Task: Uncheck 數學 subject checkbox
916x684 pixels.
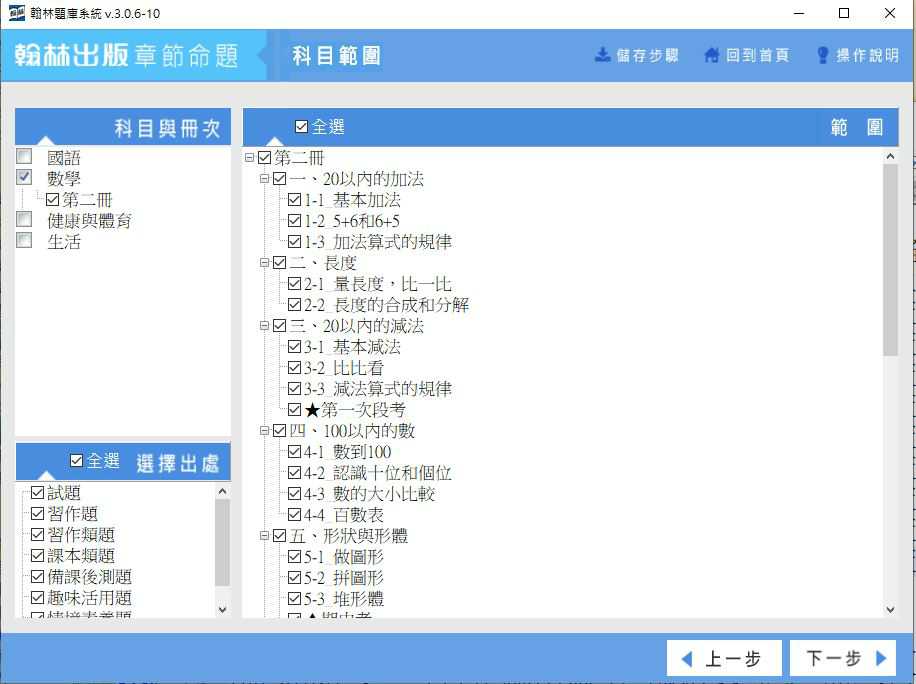Action: 24,177
